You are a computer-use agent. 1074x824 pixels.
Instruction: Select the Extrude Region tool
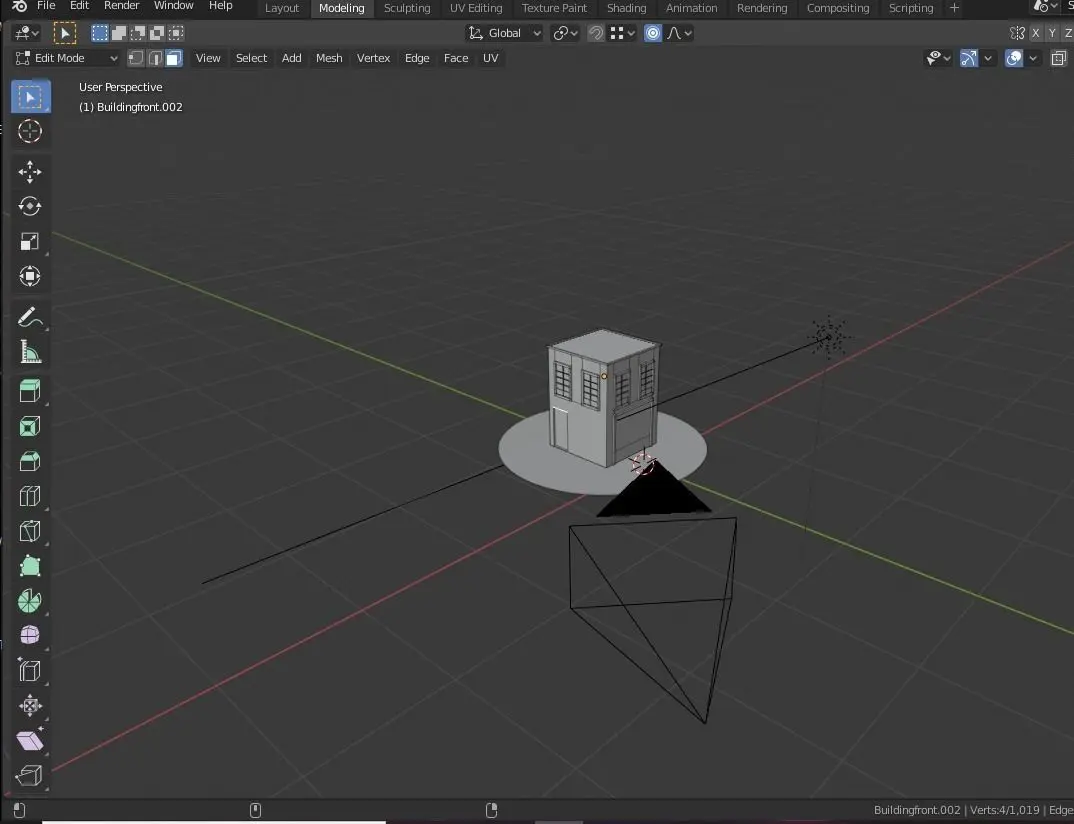point(30,391)
